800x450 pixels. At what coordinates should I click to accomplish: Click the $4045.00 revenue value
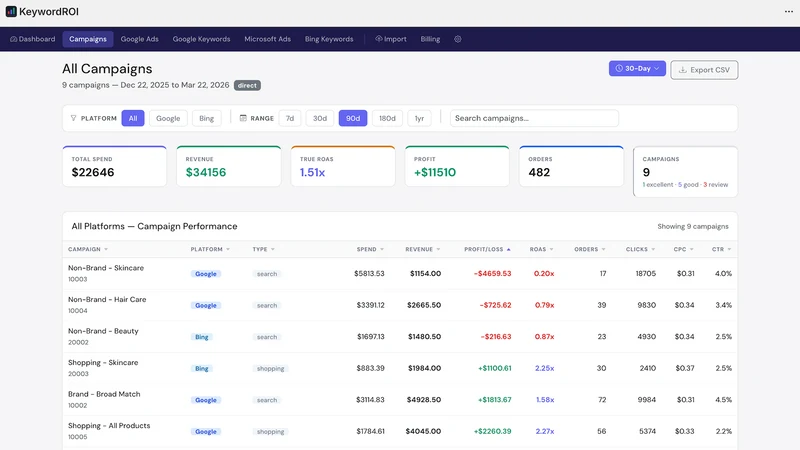tap(423, 432)
